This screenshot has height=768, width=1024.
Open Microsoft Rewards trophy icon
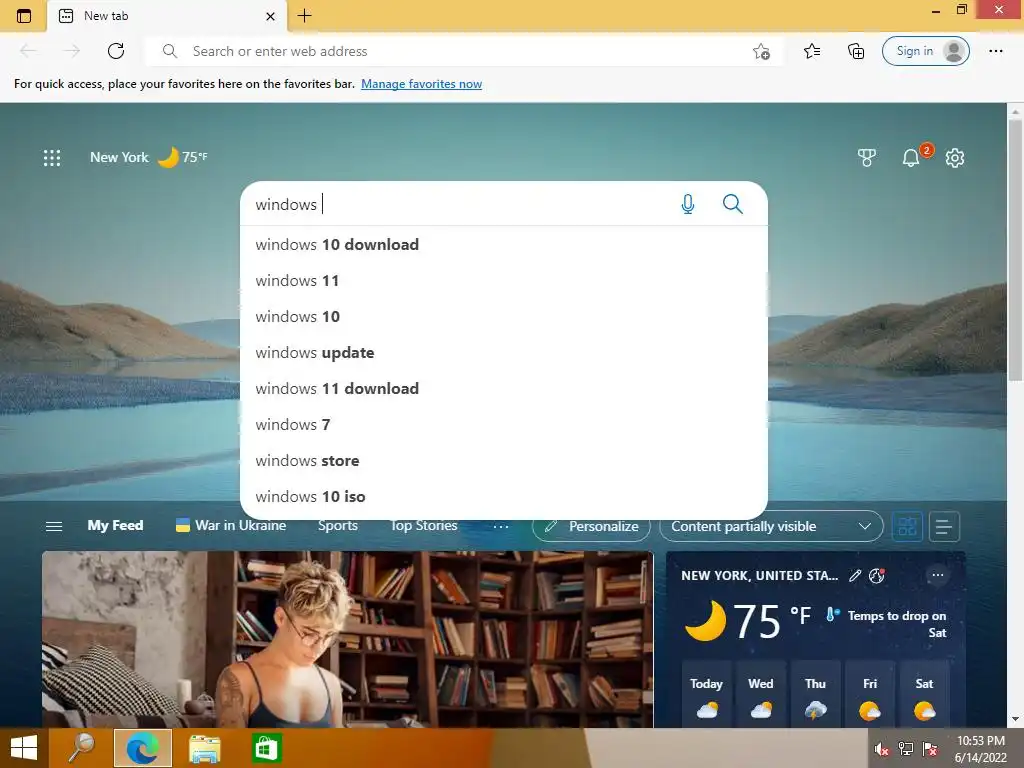pyautogui.click(x=867, y=157)
